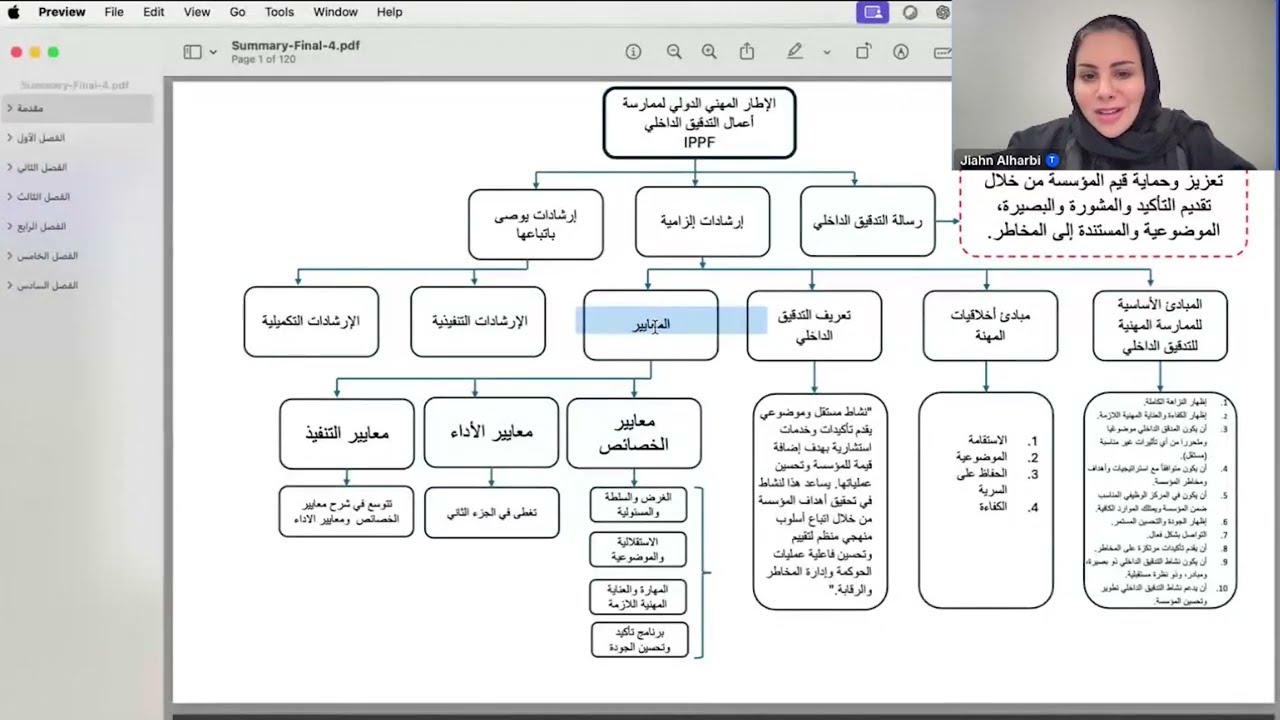The image size is (1280, 720).
Task: Click the معايير الأداء box
Action: point(491,432)
